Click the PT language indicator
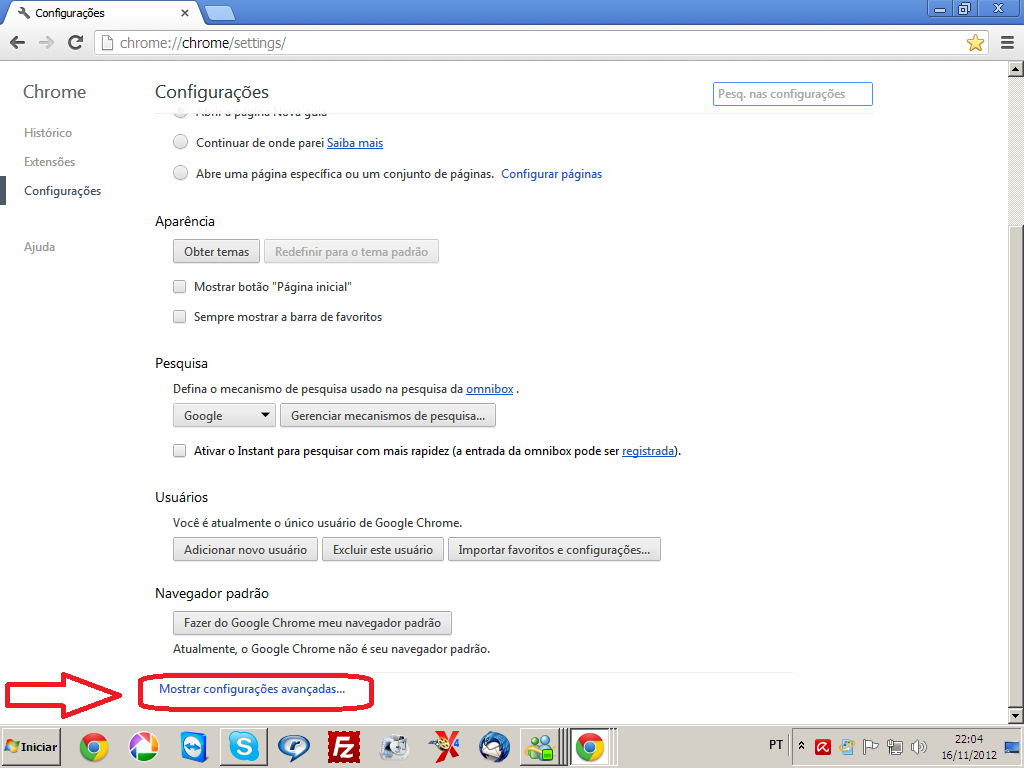Viewport: 1024px width, 768px height. pyautogui.click(x=776, y=744)
